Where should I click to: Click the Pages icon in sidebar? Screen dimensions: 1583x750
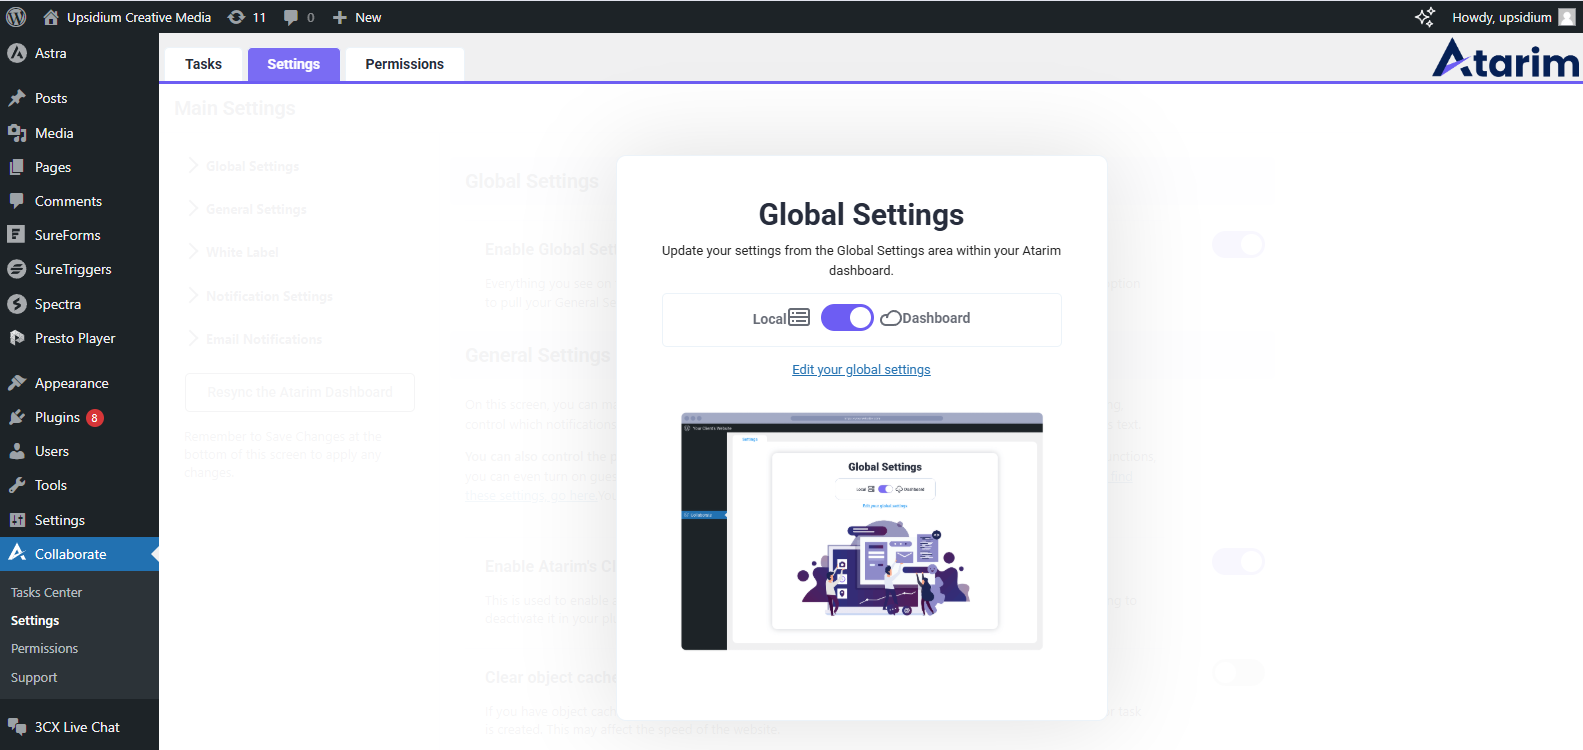point(17,167)
